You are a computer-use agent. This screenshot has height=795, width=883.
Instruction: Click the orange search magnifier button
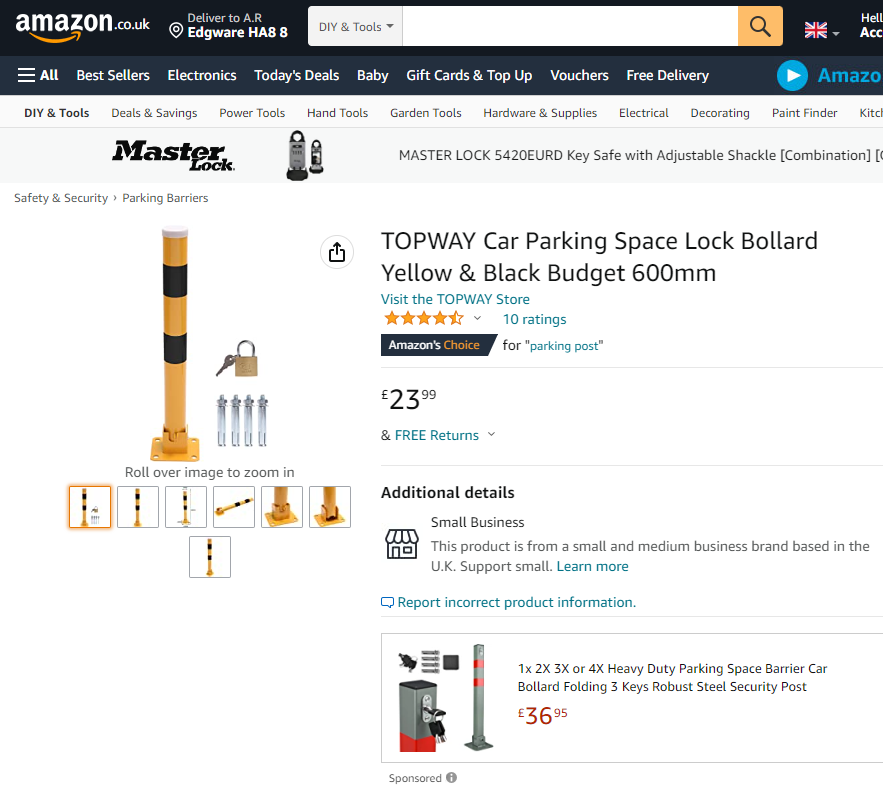click(760, 26)
